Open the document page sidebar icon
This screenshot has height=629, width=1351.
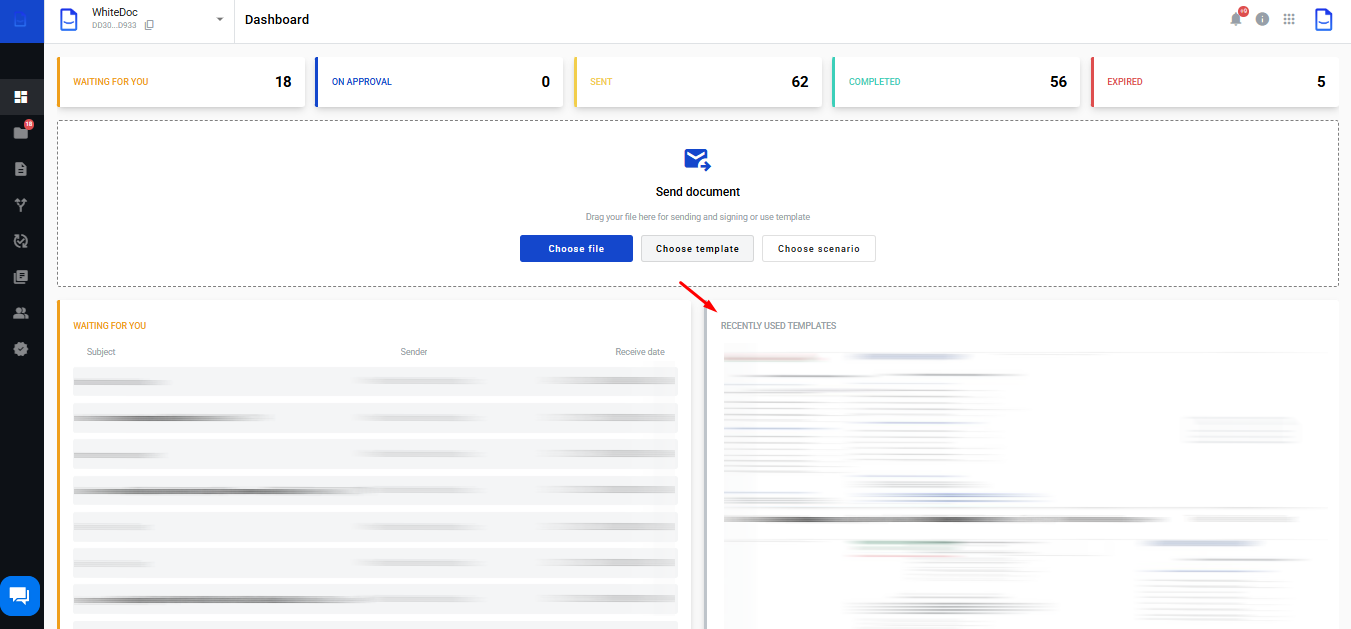(21, 169)
